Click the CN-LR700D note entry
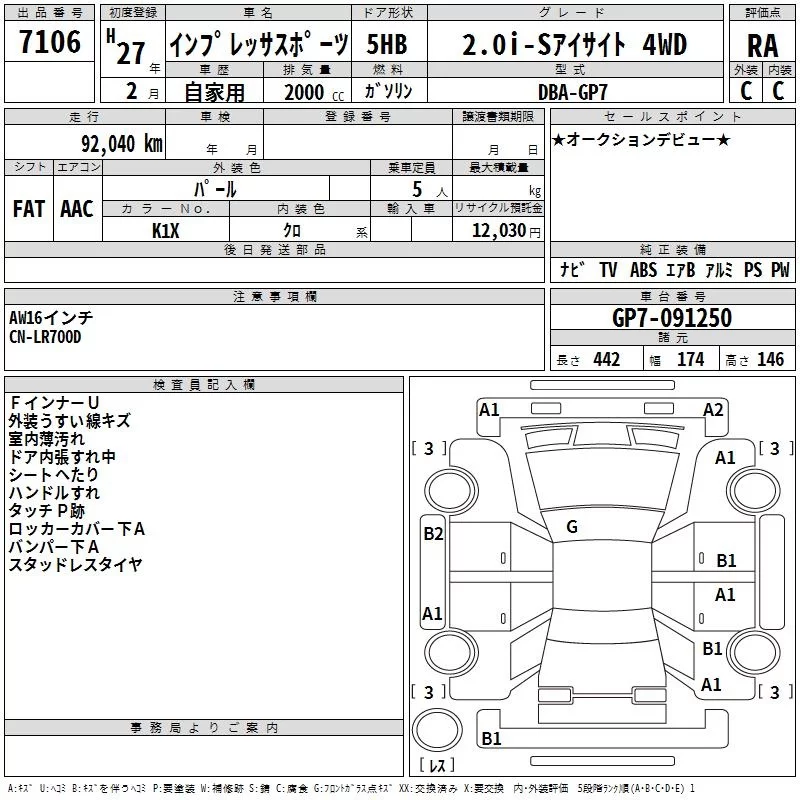 (45, 337)
